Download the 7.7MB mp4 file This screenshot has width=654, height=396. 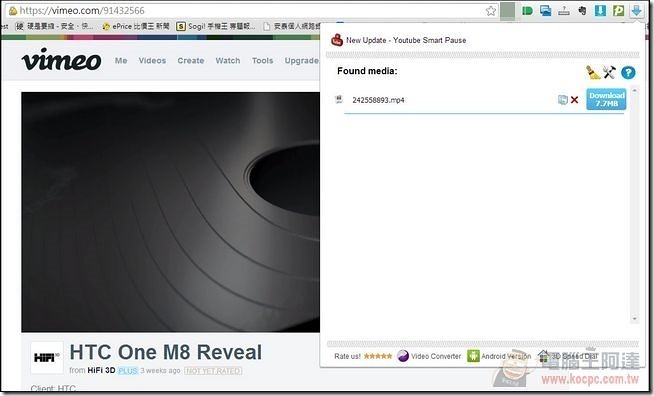606,99
